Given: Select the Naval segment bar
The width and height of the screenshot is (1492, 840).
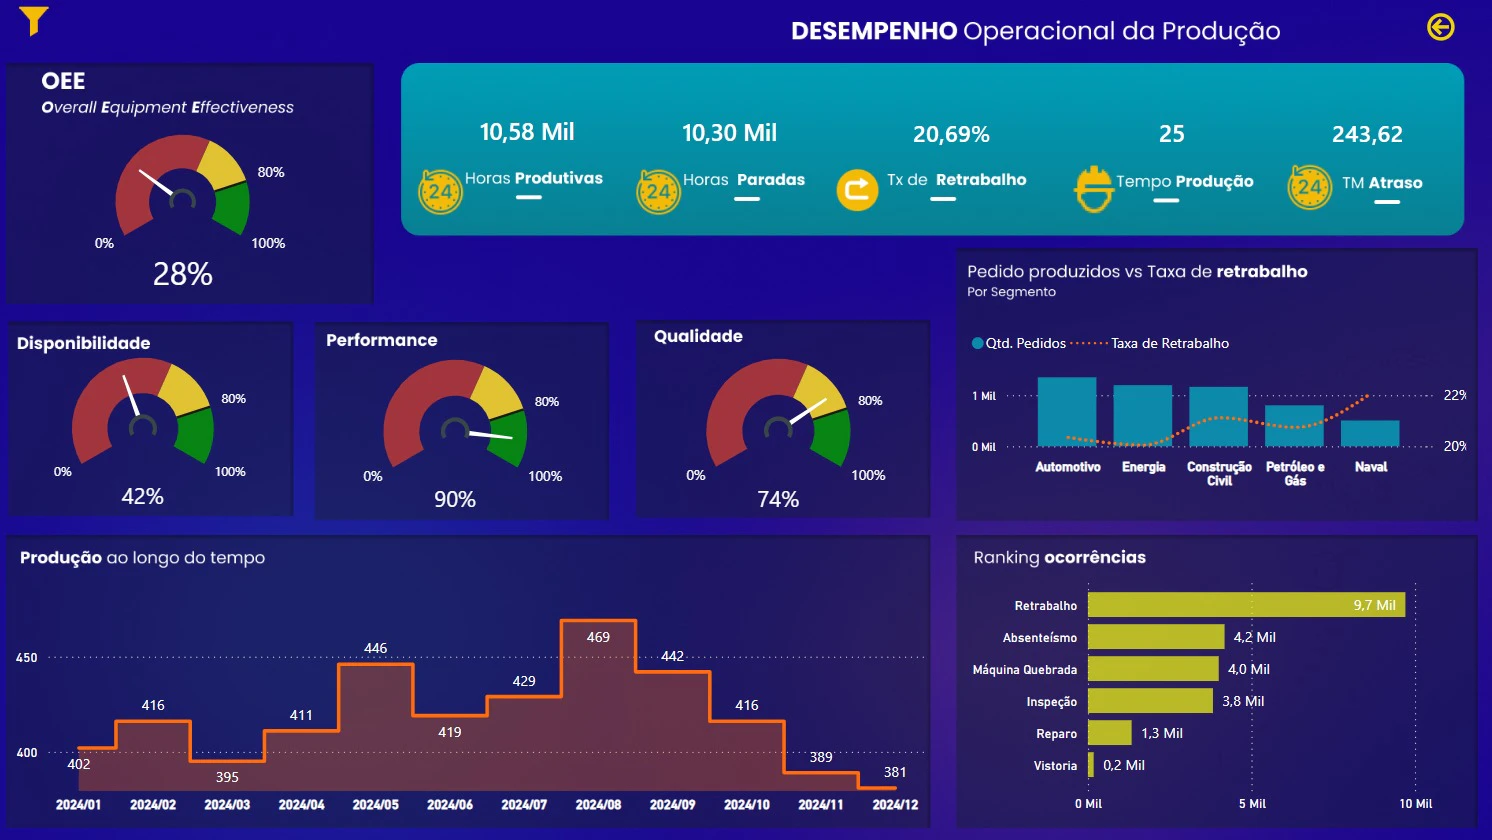Looking at the screenshot, I should click(x=1370, y=433).
